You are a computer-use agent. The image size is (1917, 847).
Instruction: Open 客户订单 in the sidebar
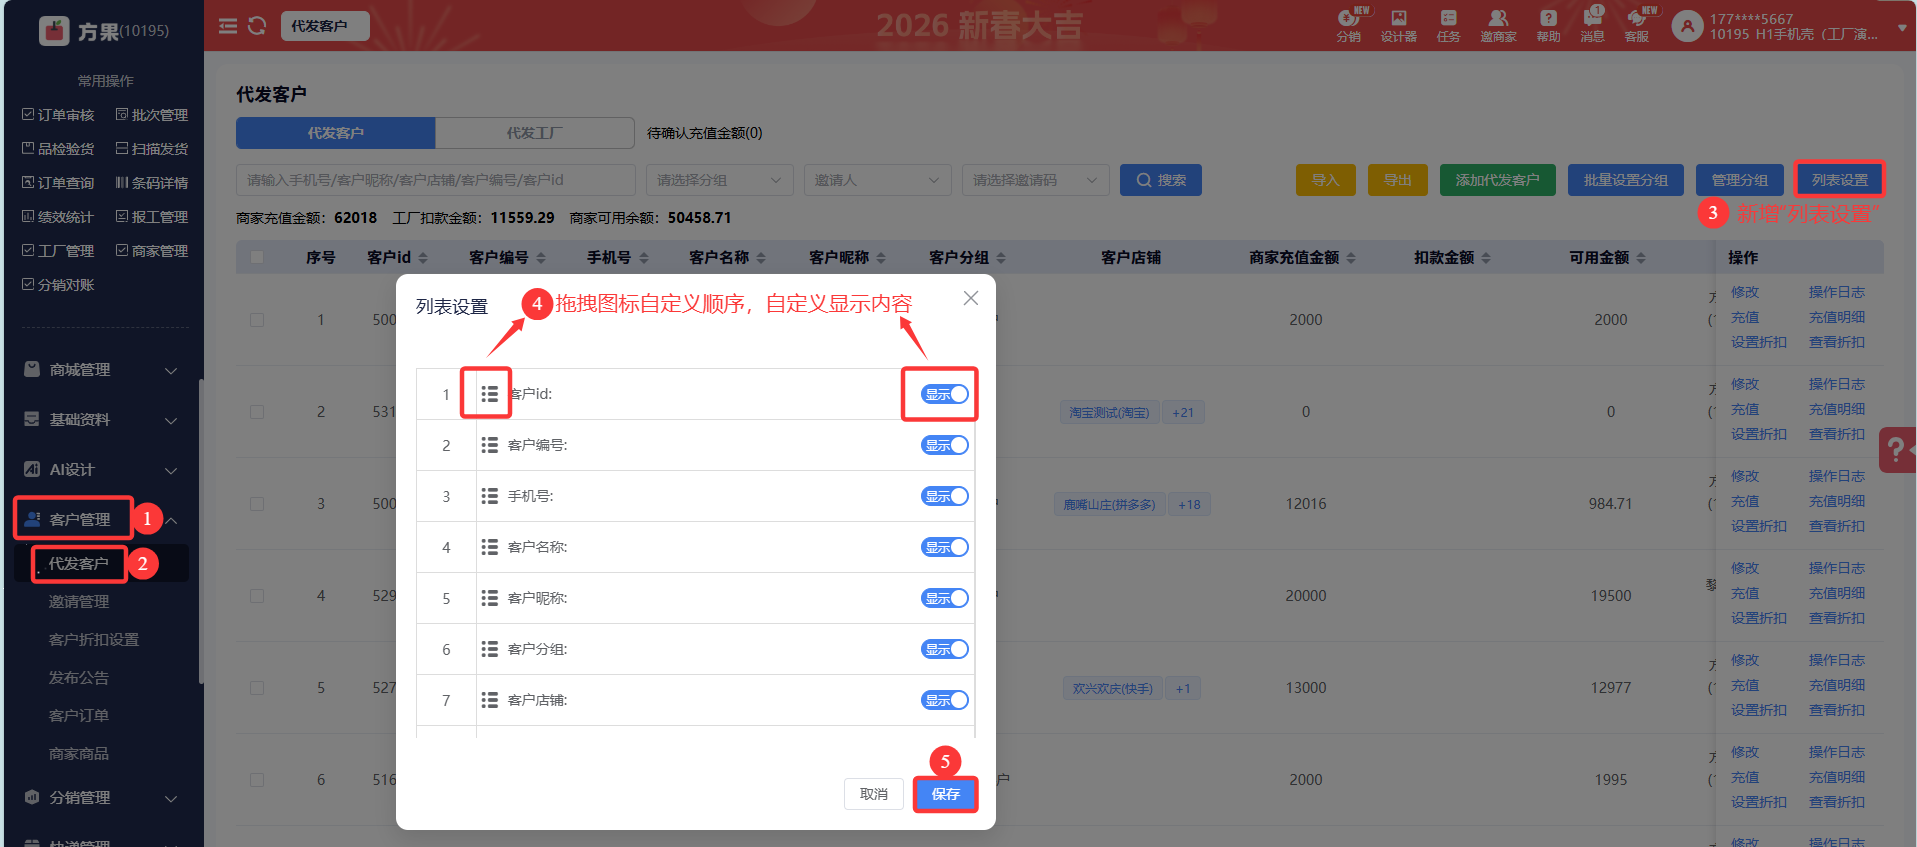(x=79, y=716)
